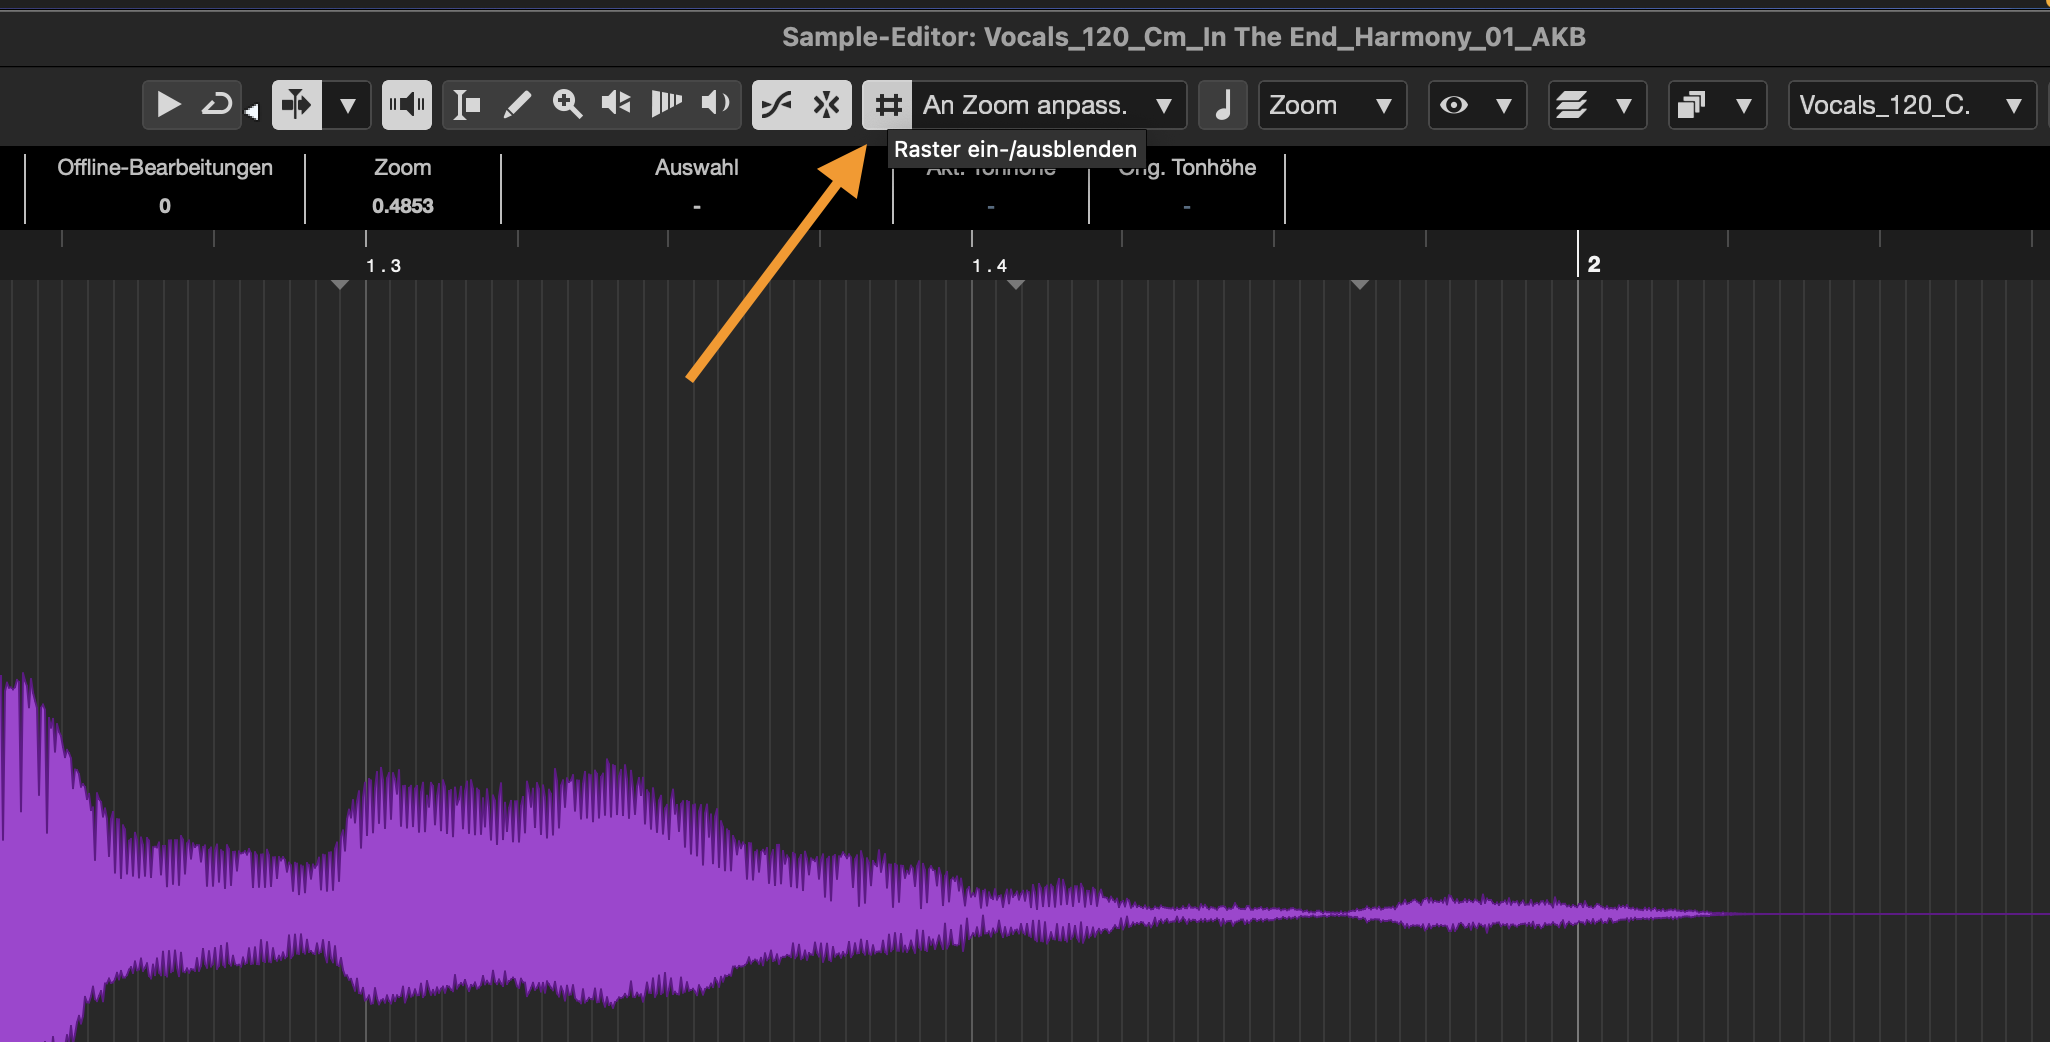Image resolution: width=2050 pixels, height=1042 pixels.
Task: Pick the time warp tool icon
Action: tap(666, 105)
